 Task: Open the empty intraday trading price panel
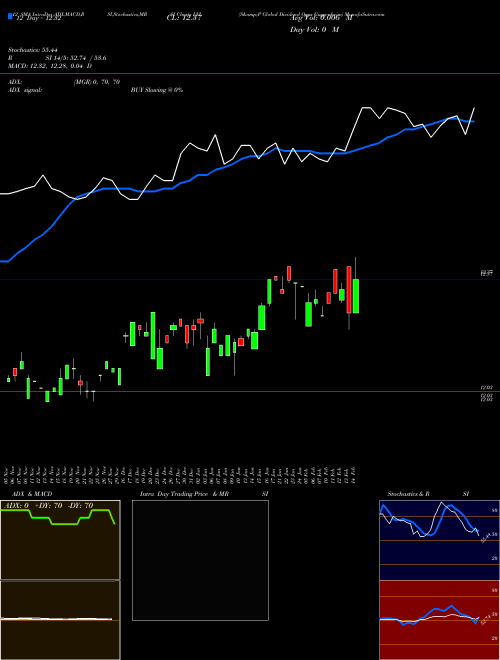pos(200,560)
